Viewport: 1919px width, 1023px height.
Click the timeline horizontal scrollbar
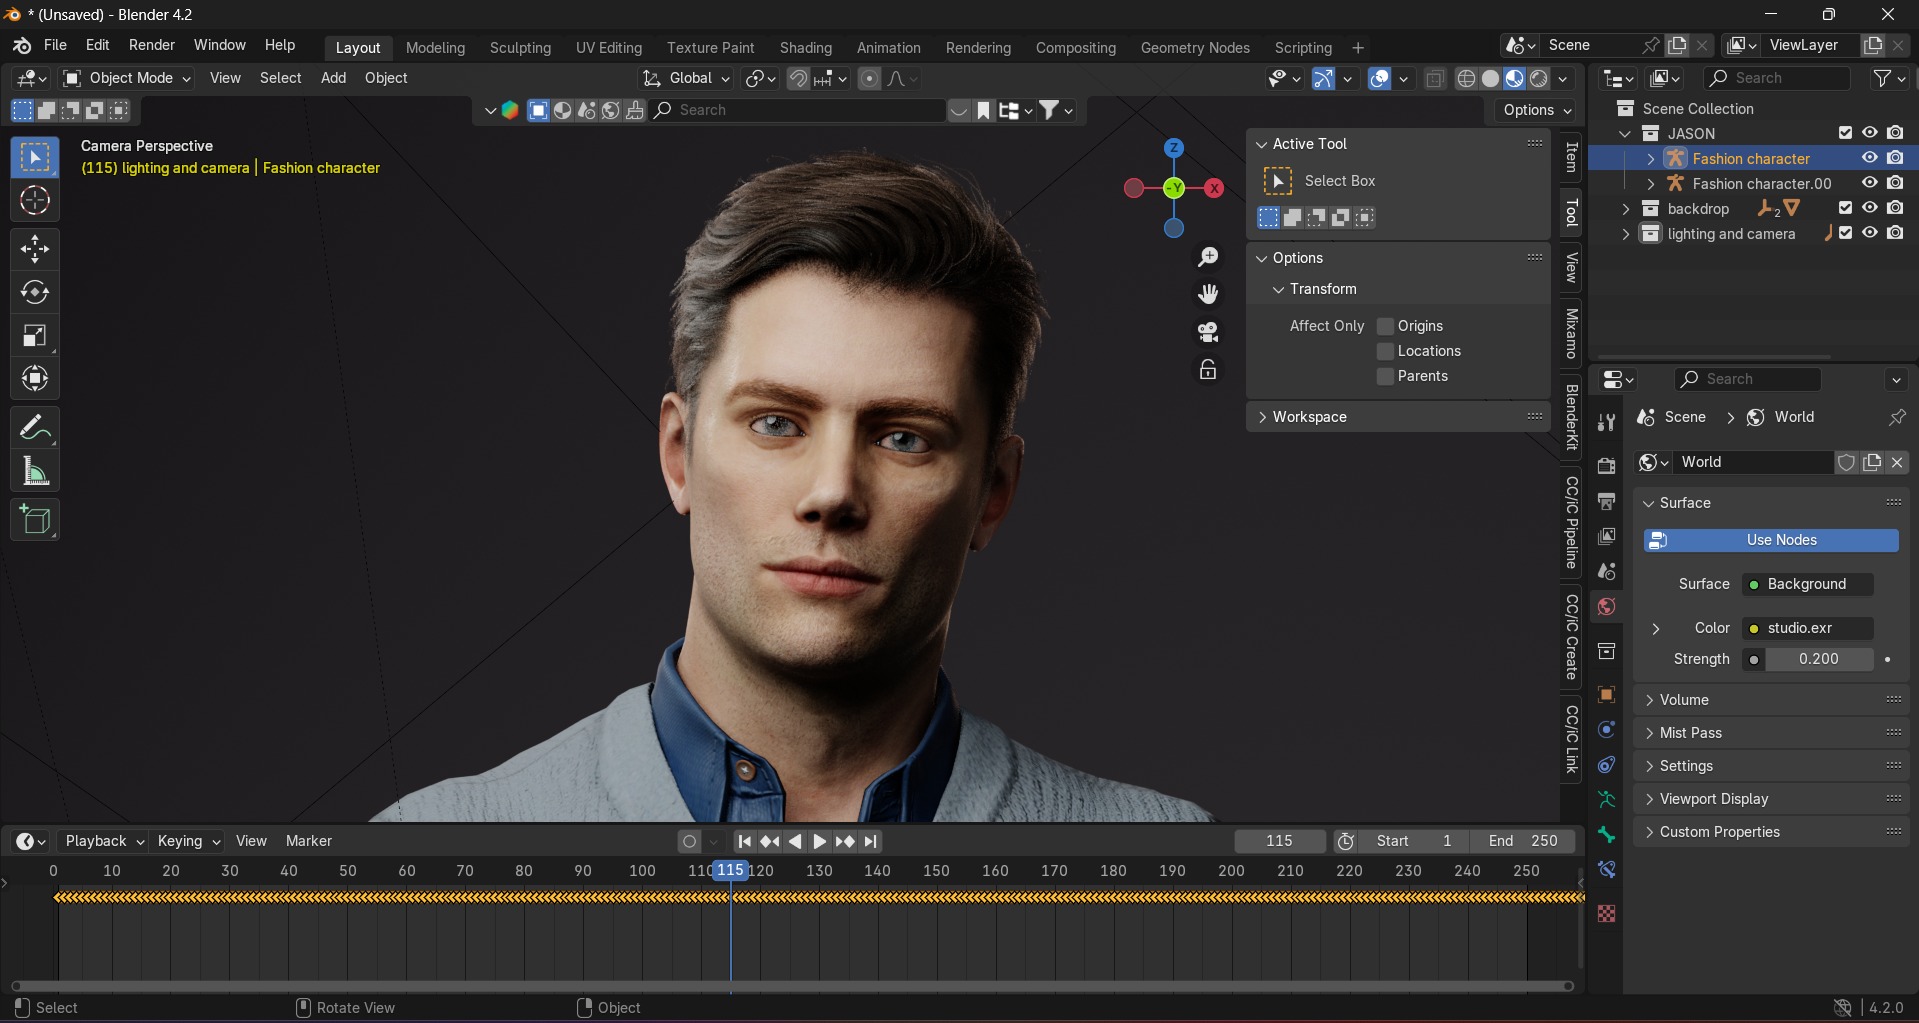[x=792, y=987]
